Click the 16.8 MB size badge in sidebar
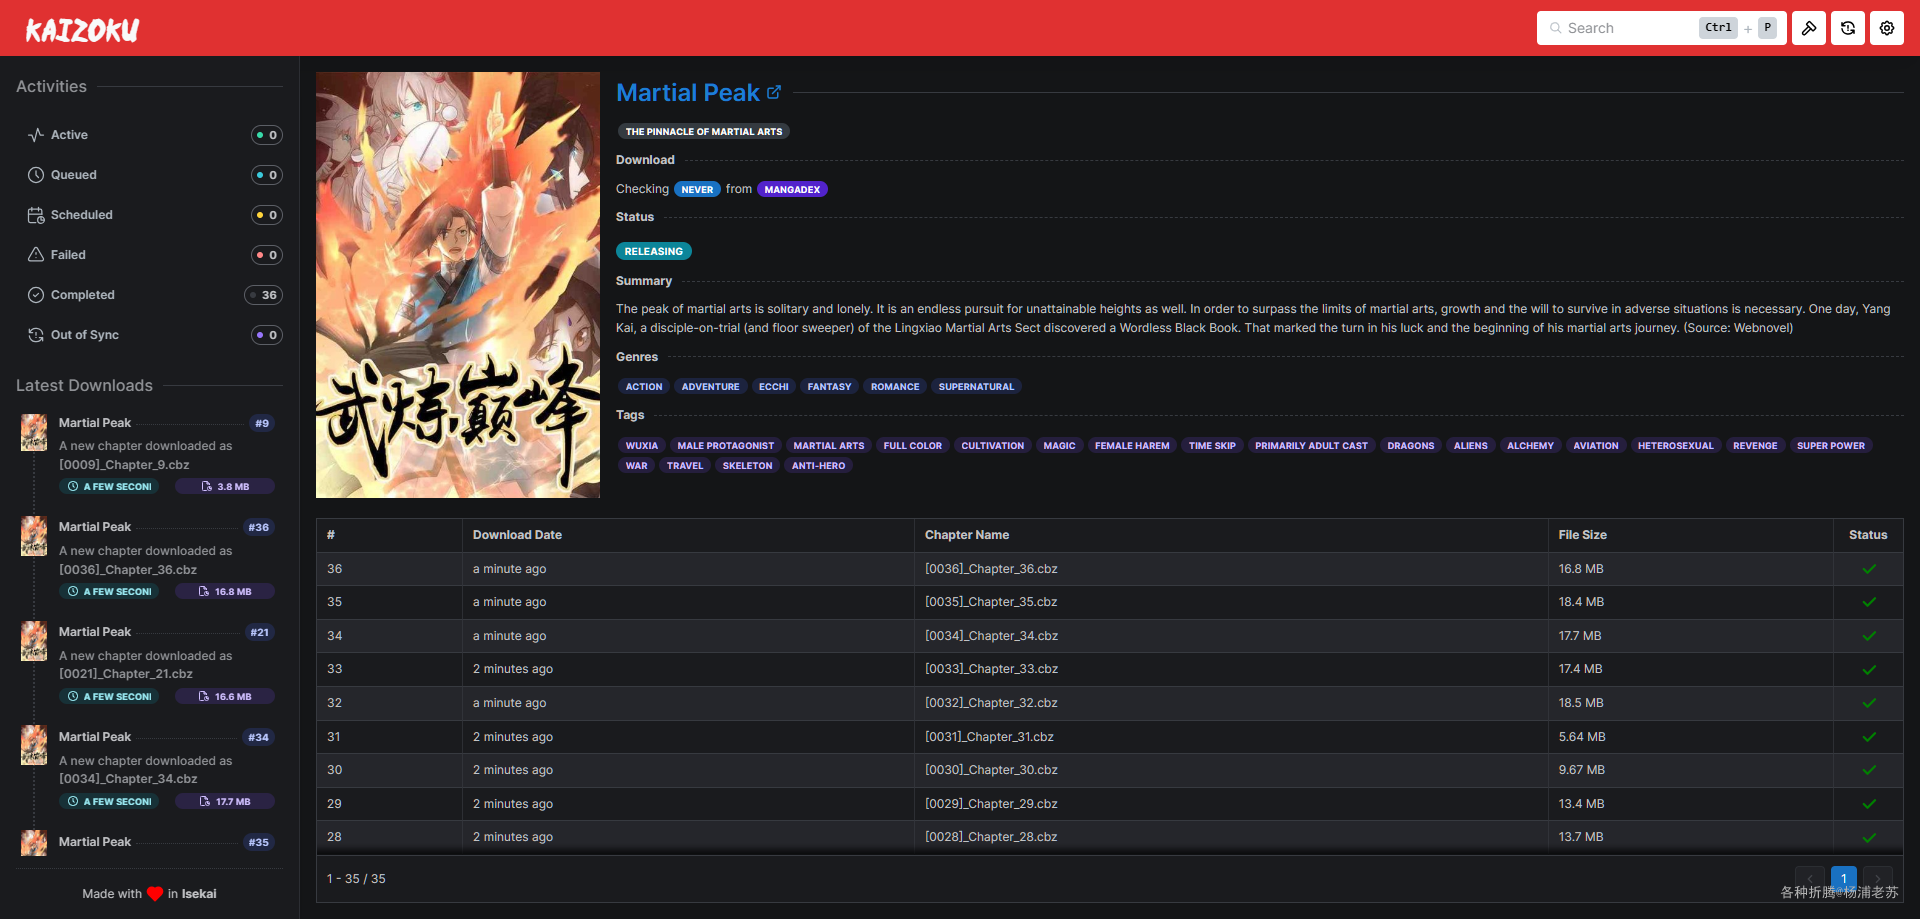 pyautogui.click(x=225, y=592)
